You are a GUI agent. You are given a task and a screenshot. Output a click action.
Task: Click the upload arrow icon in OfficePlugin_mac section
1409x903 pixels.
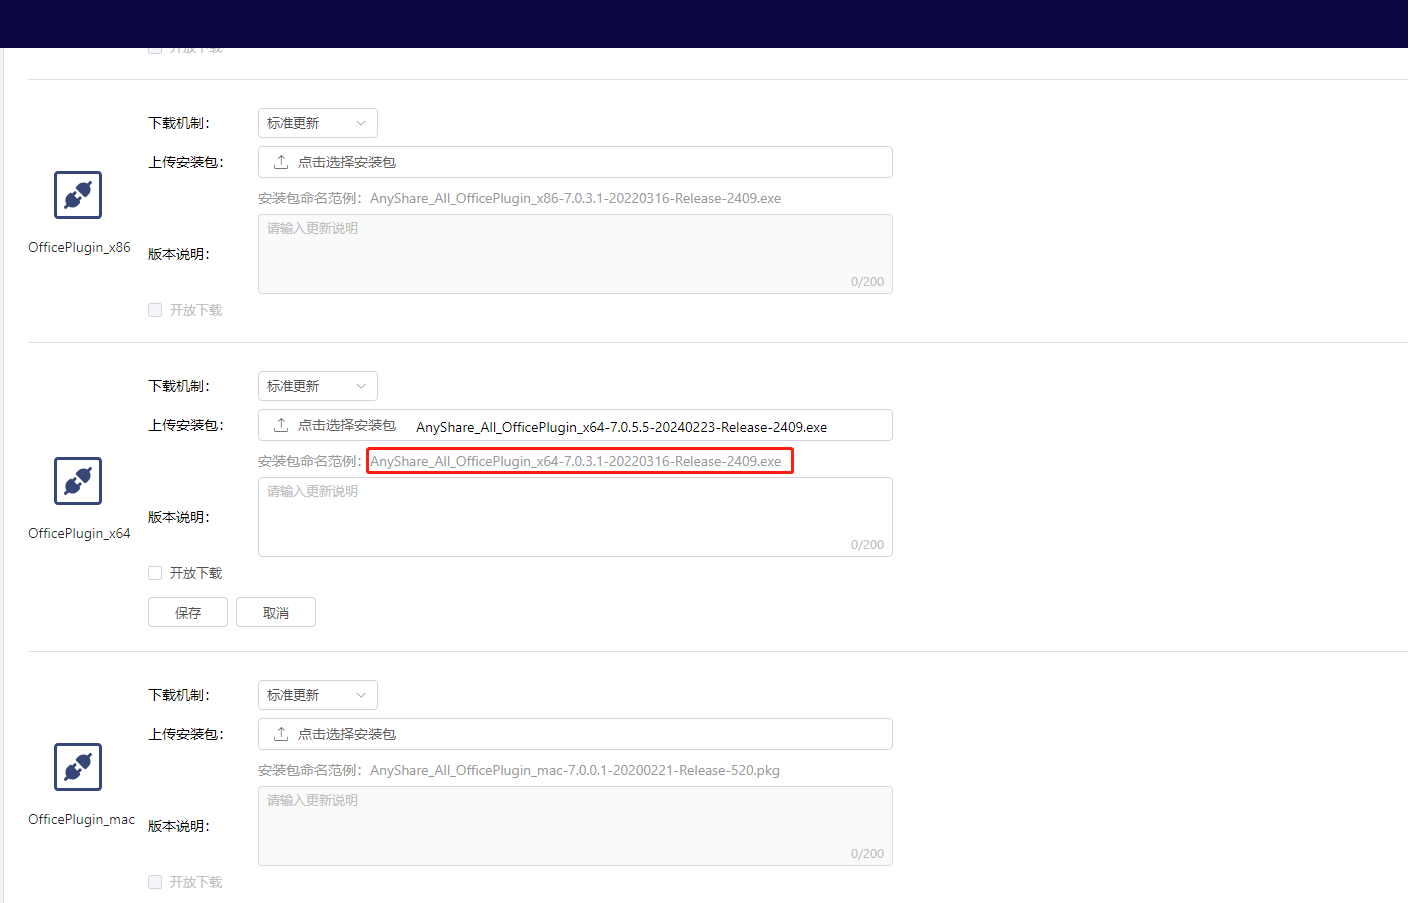280,733
